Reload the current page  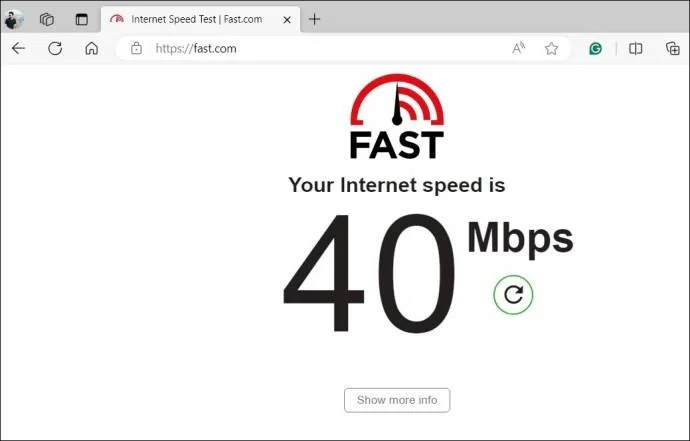[55, 48]
